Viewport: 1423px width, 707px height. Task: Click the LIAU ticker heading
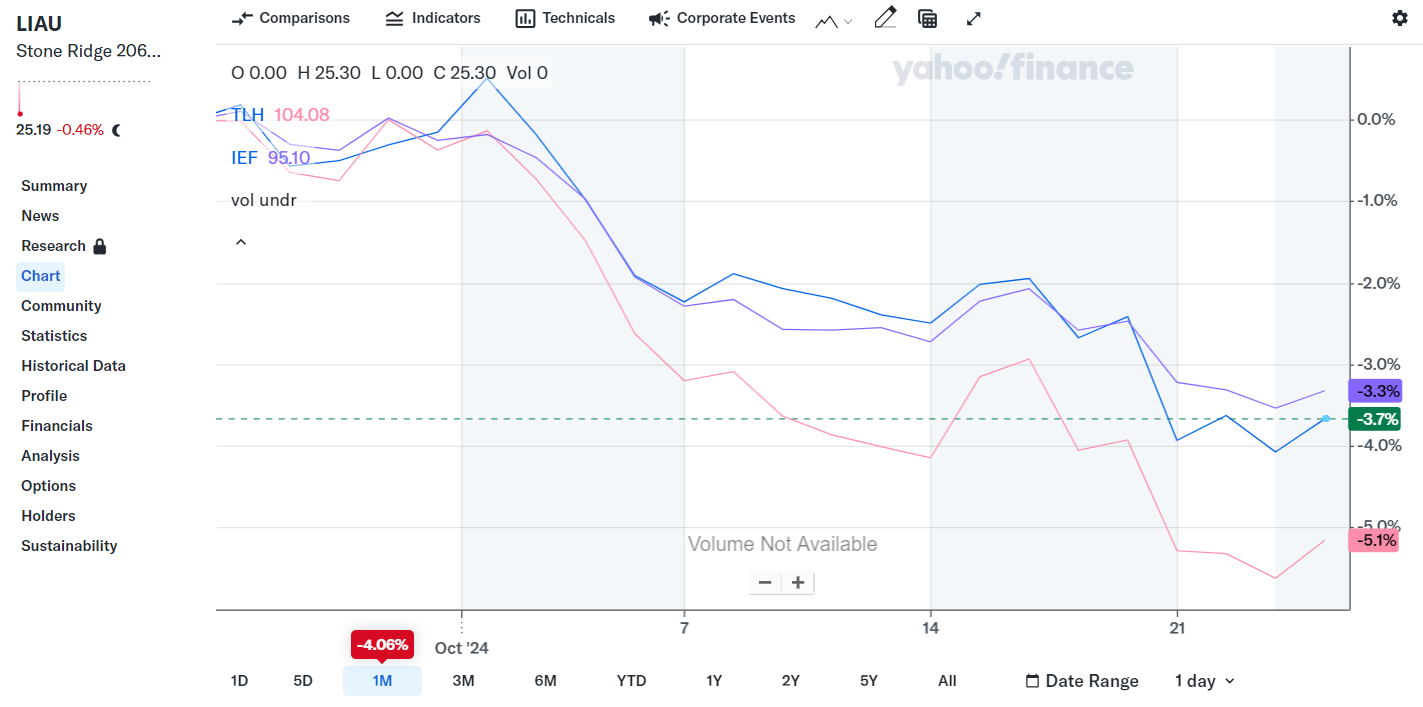point(39,24)
